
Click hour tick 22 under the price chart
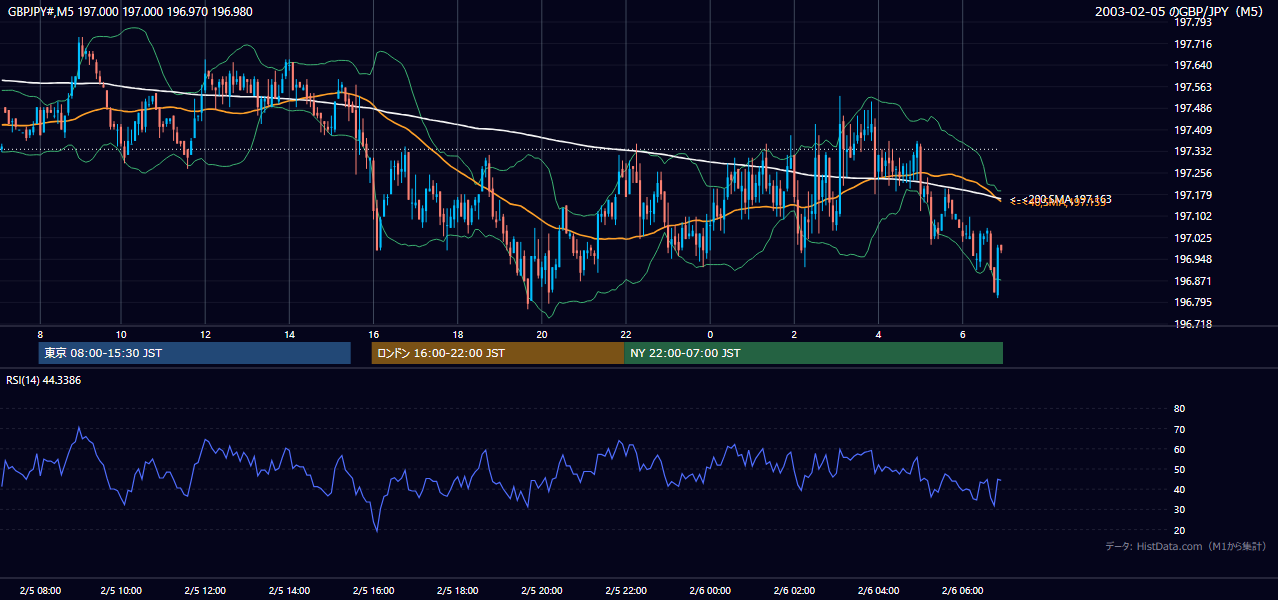click(625, 334)
